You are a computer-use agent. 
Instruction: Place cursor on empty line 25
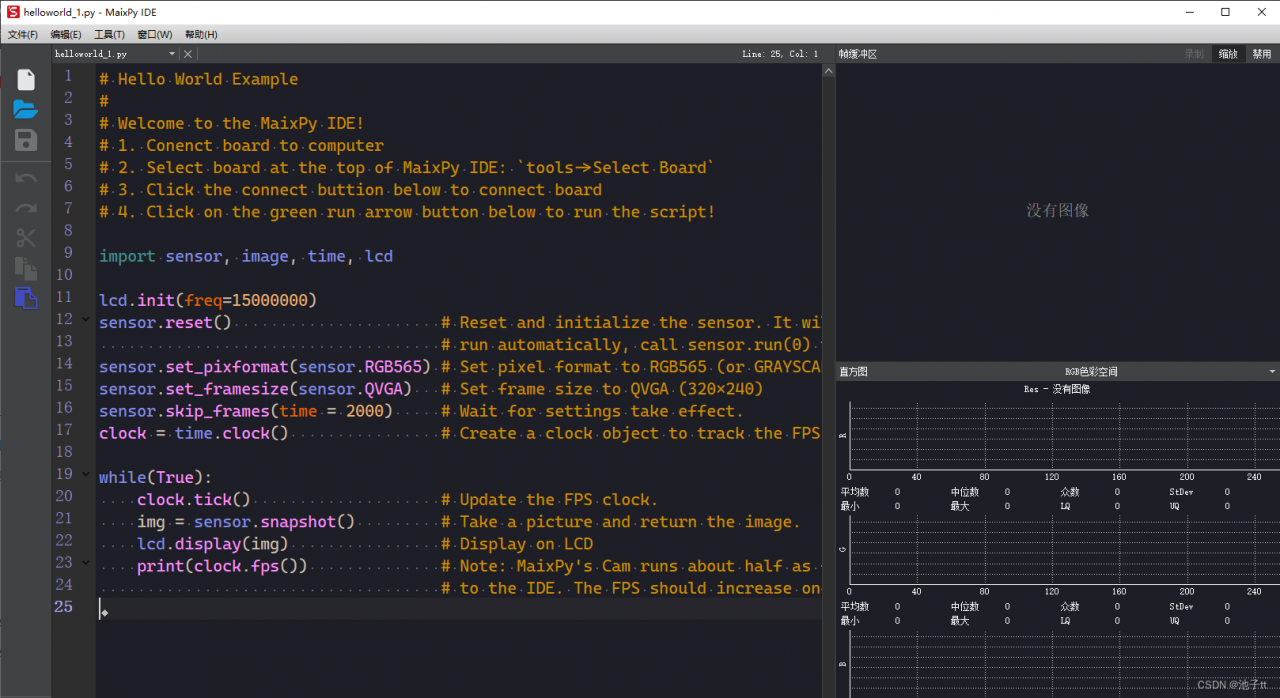click(460, 608)
